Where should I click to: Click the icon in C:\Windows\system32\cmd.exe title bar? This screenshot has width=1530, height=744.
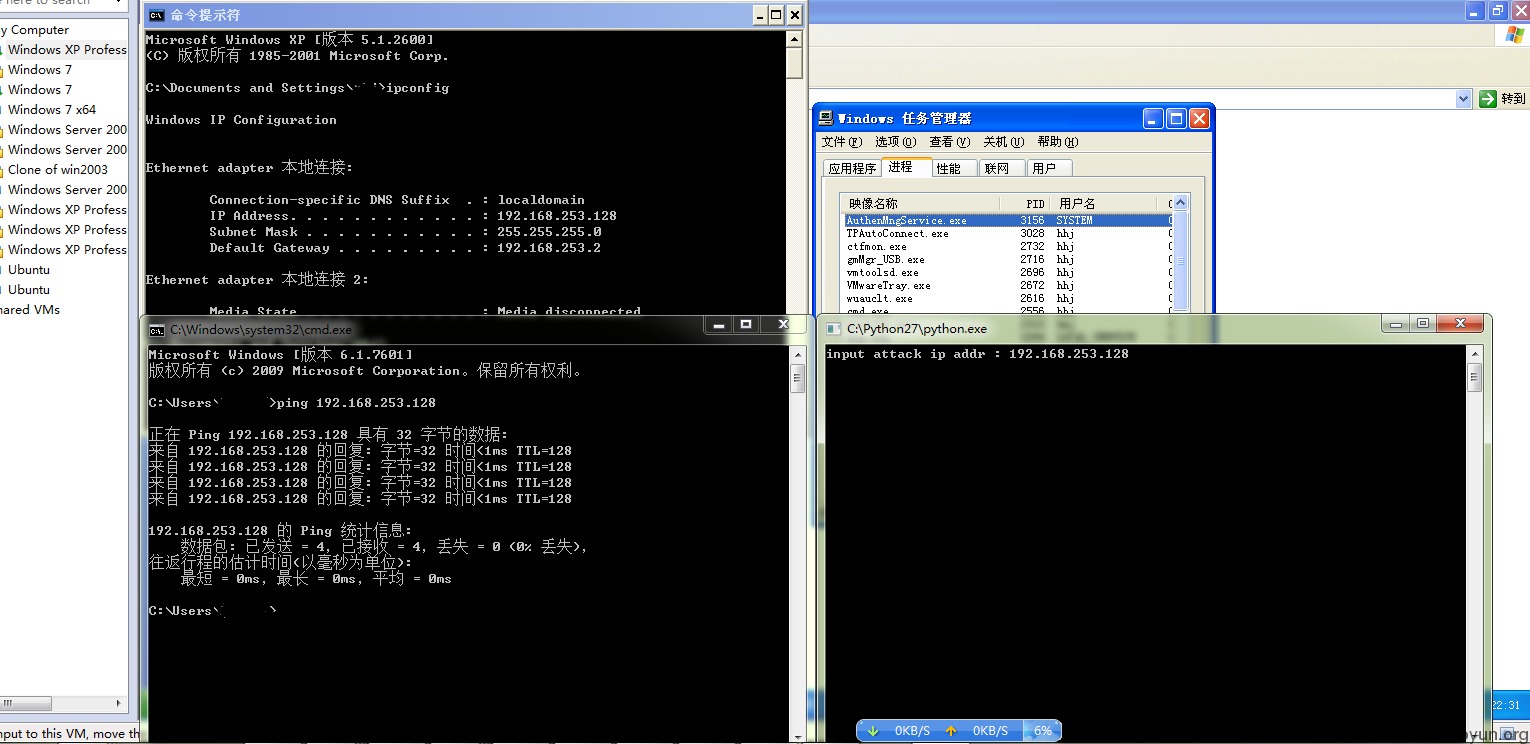[x=157, y=329]
